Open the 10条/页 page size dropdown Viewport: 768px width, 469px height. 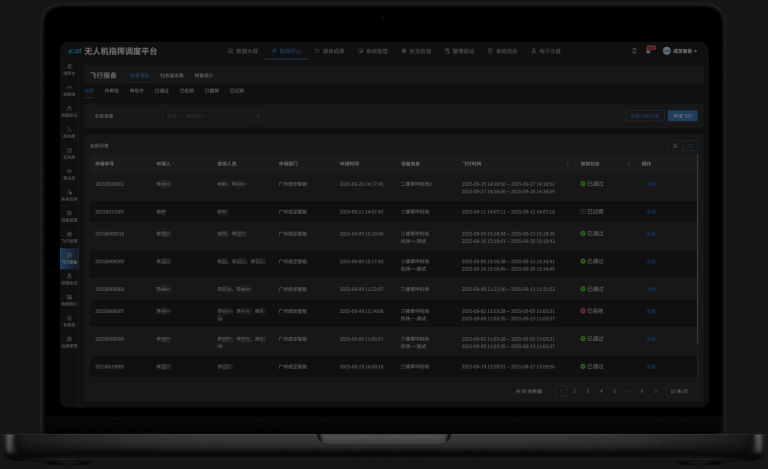(x=684, y=391)
